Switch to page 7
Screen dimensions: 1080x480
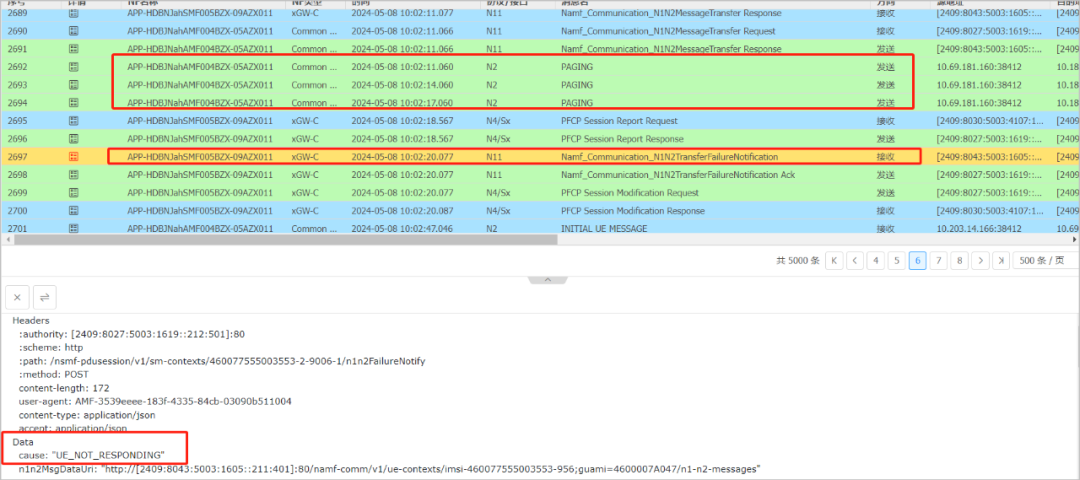click(x=938, y=261)
